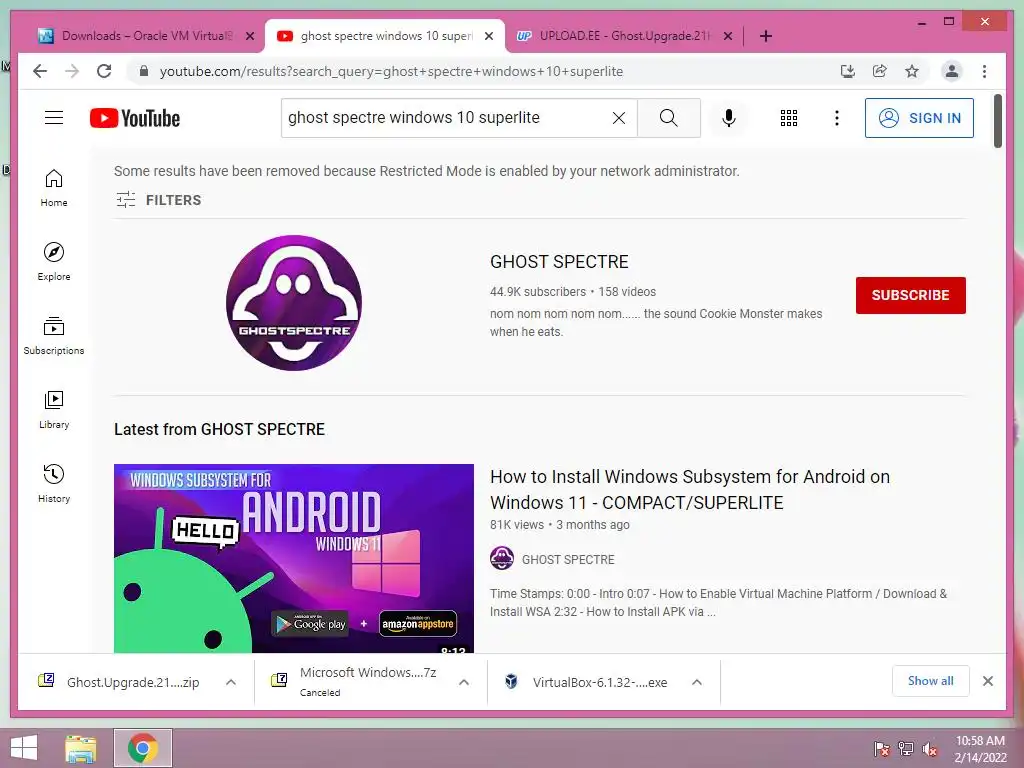Open GHOST SPECTRE uploader link under video
The image size is (1024, 768).
tap(568, 560)
